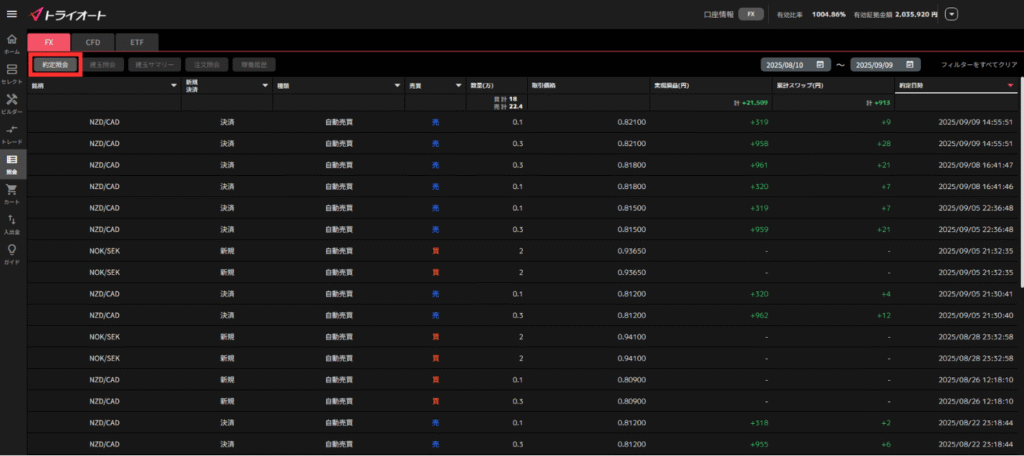Switch to the CFD tab
Viewport: 1024px width, 456px height.
(x=93, y=42)
